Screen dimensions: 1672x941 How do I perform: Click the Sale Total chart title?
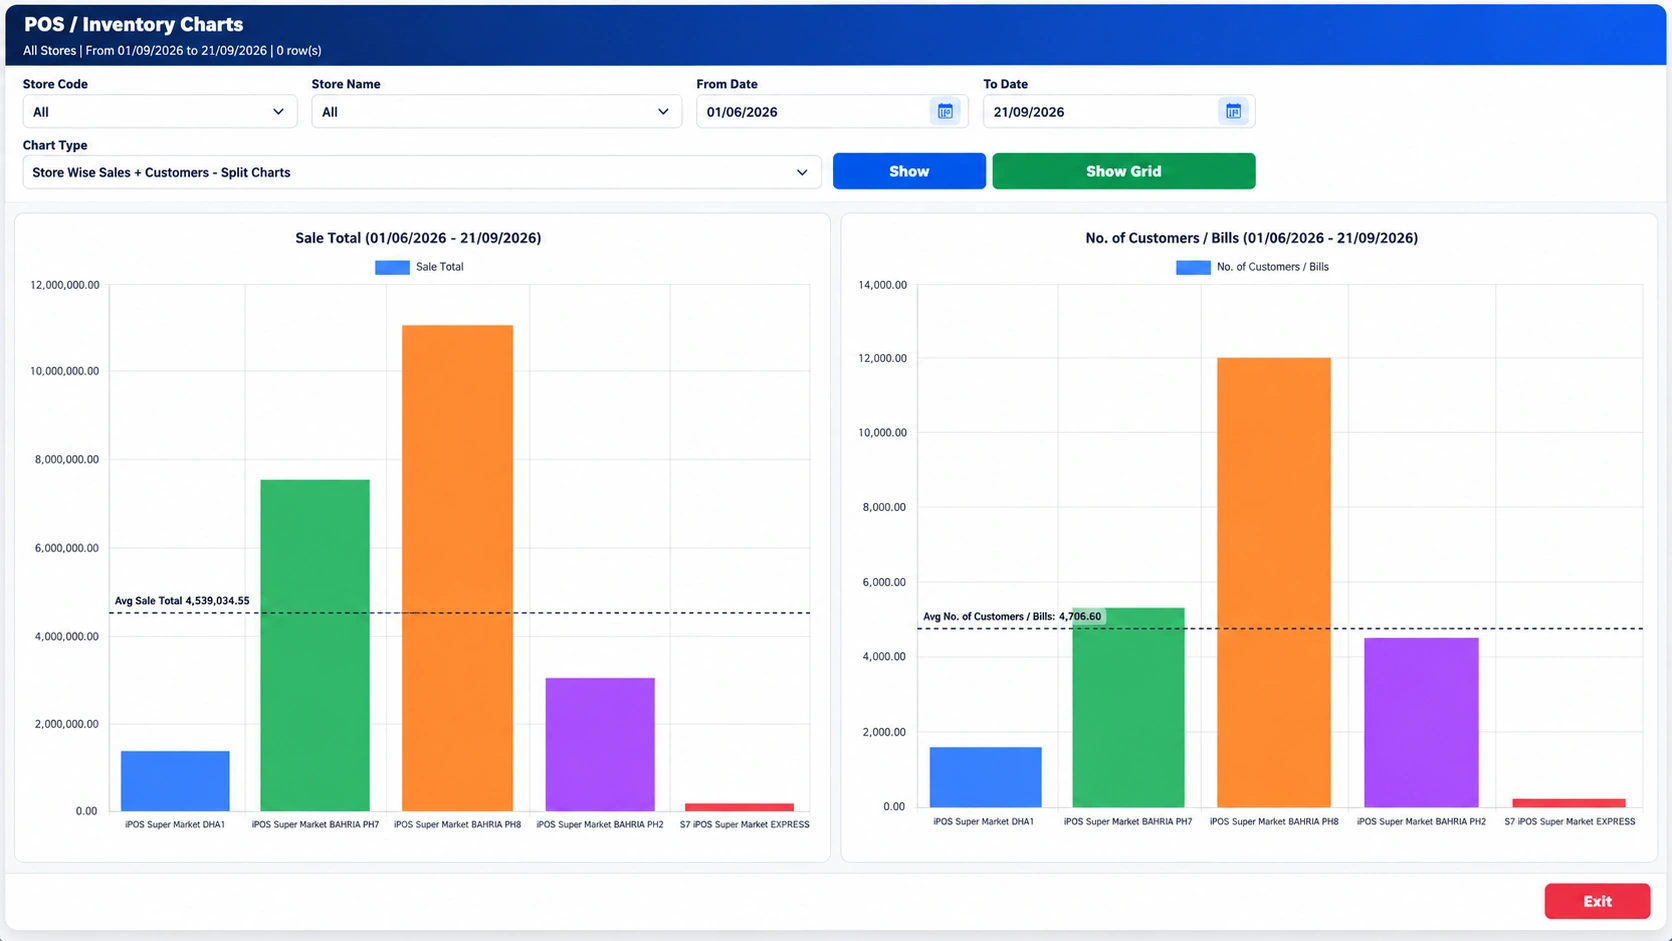point(418,238)
